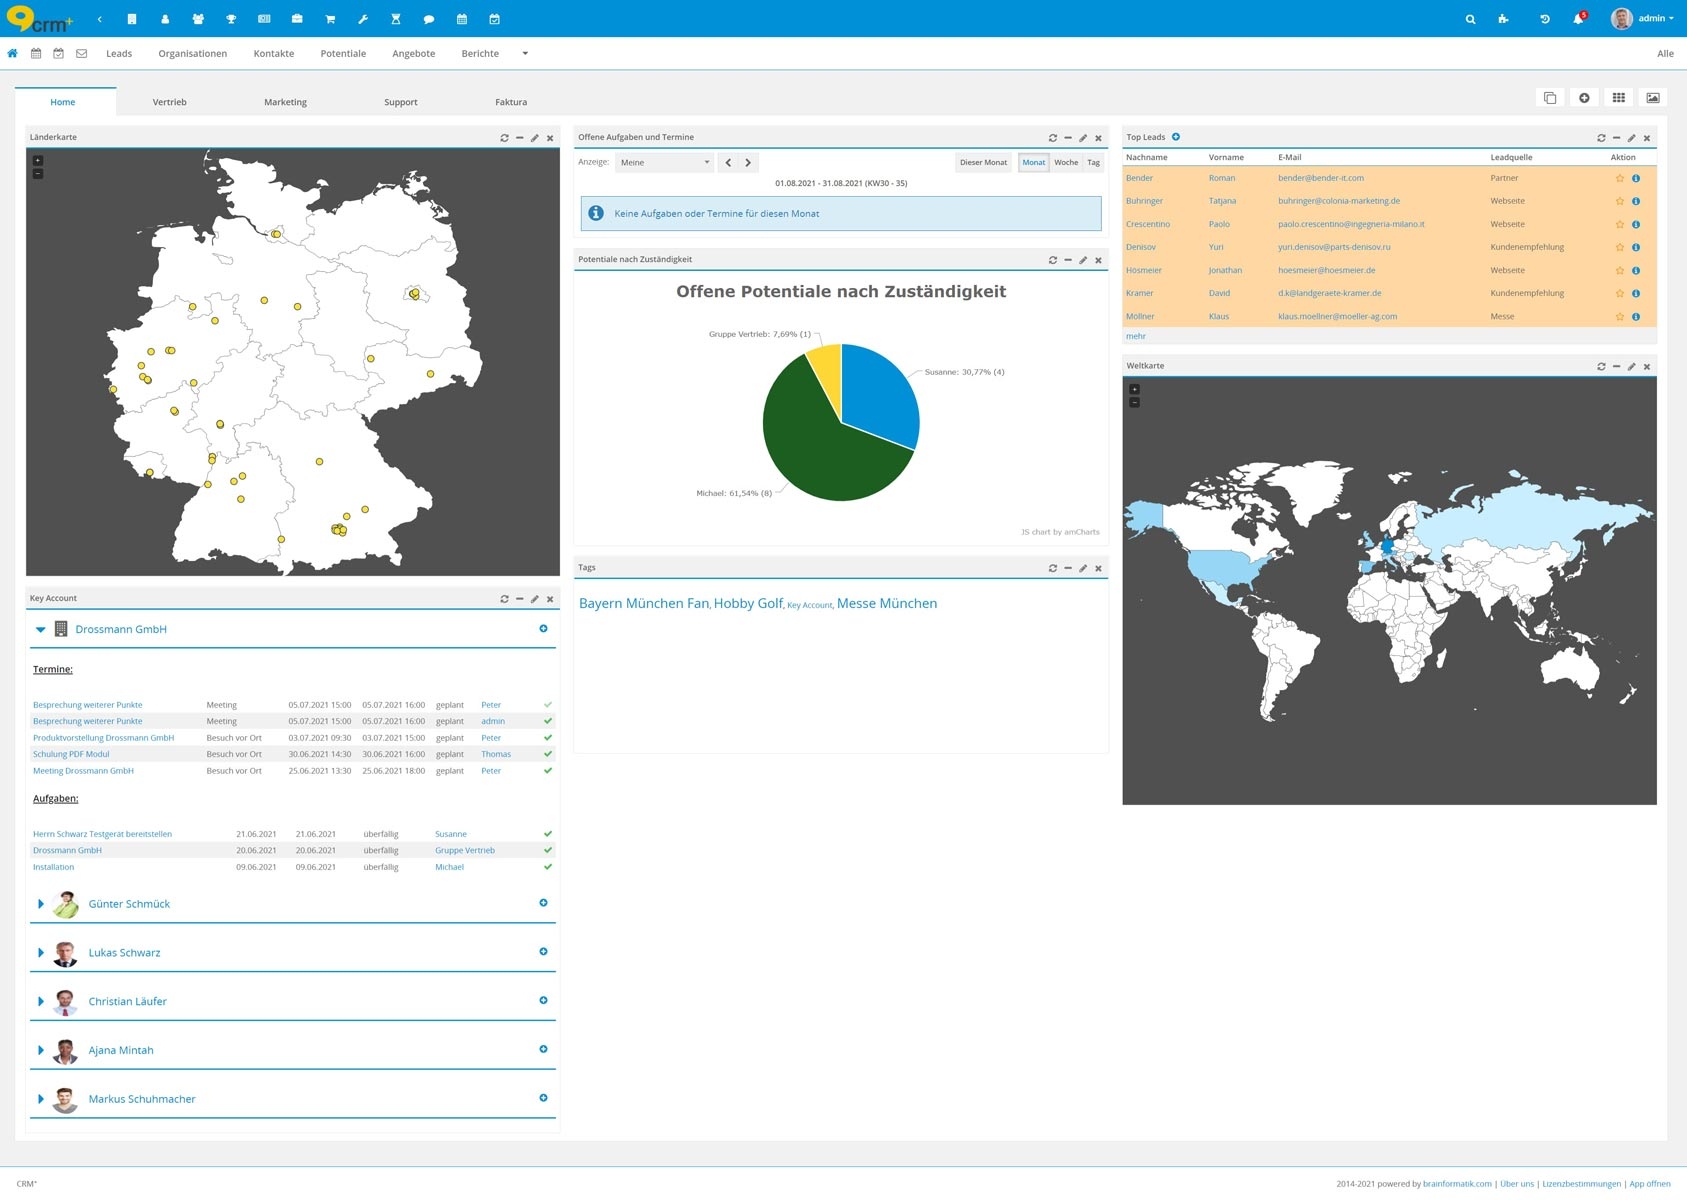Edit the Weltkarte widget with pencil icon
1687x1200 pixels.
pos(1631,367)
